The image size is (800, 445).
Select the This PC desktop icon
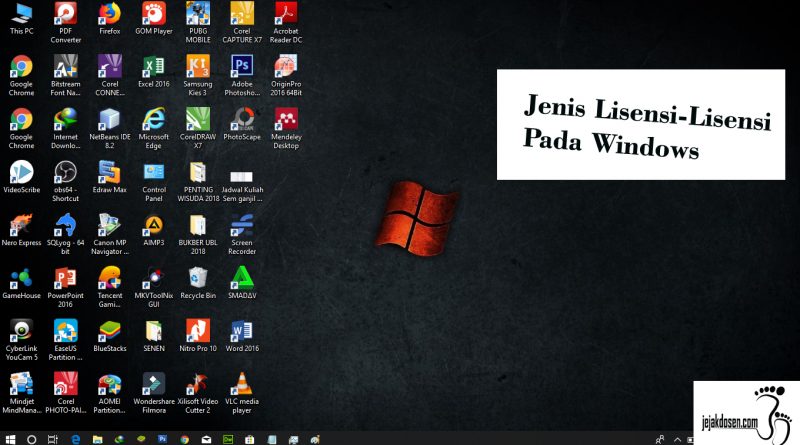(21, 18)
